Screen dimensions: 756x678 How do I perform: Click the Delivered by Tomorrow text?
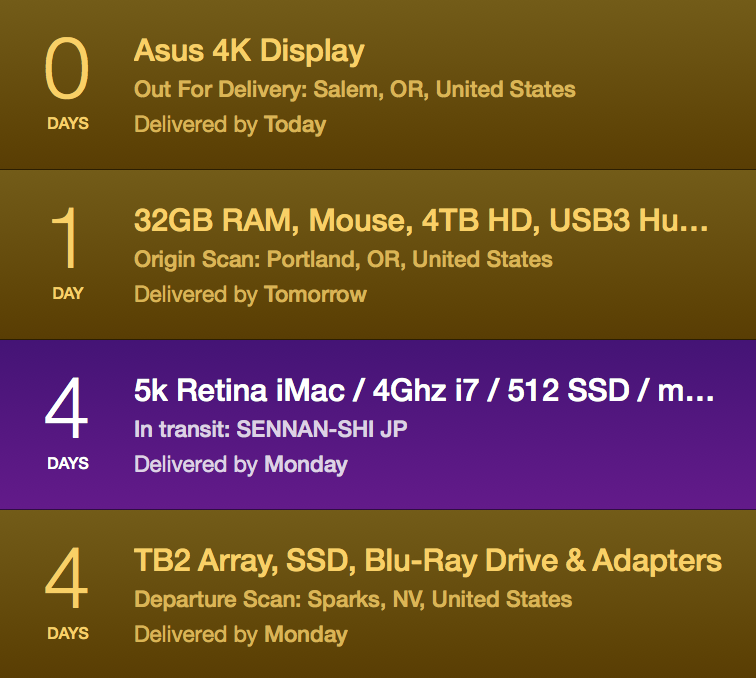[x=250, y=294]
